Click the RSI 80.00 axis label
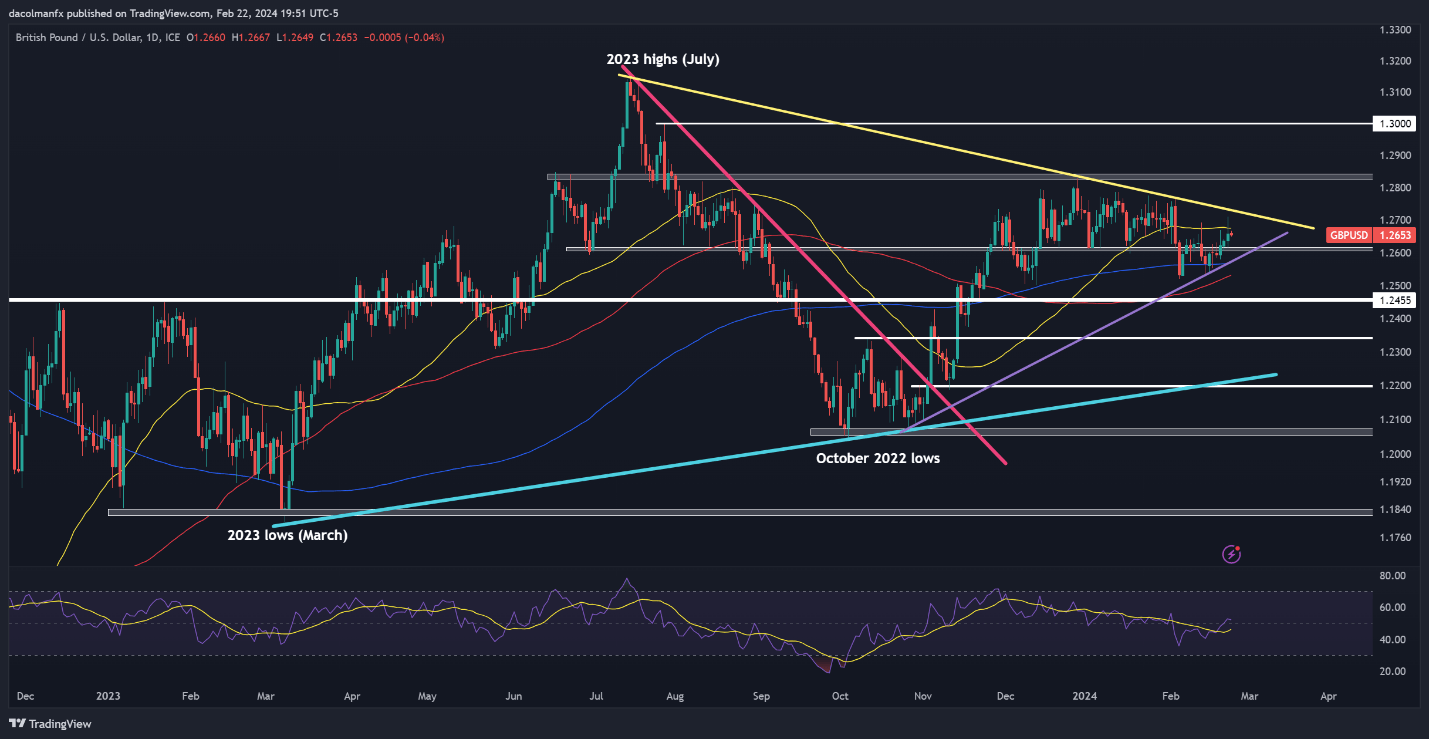The width and height of the screenshot is (1429, 739). (1392, 576)
